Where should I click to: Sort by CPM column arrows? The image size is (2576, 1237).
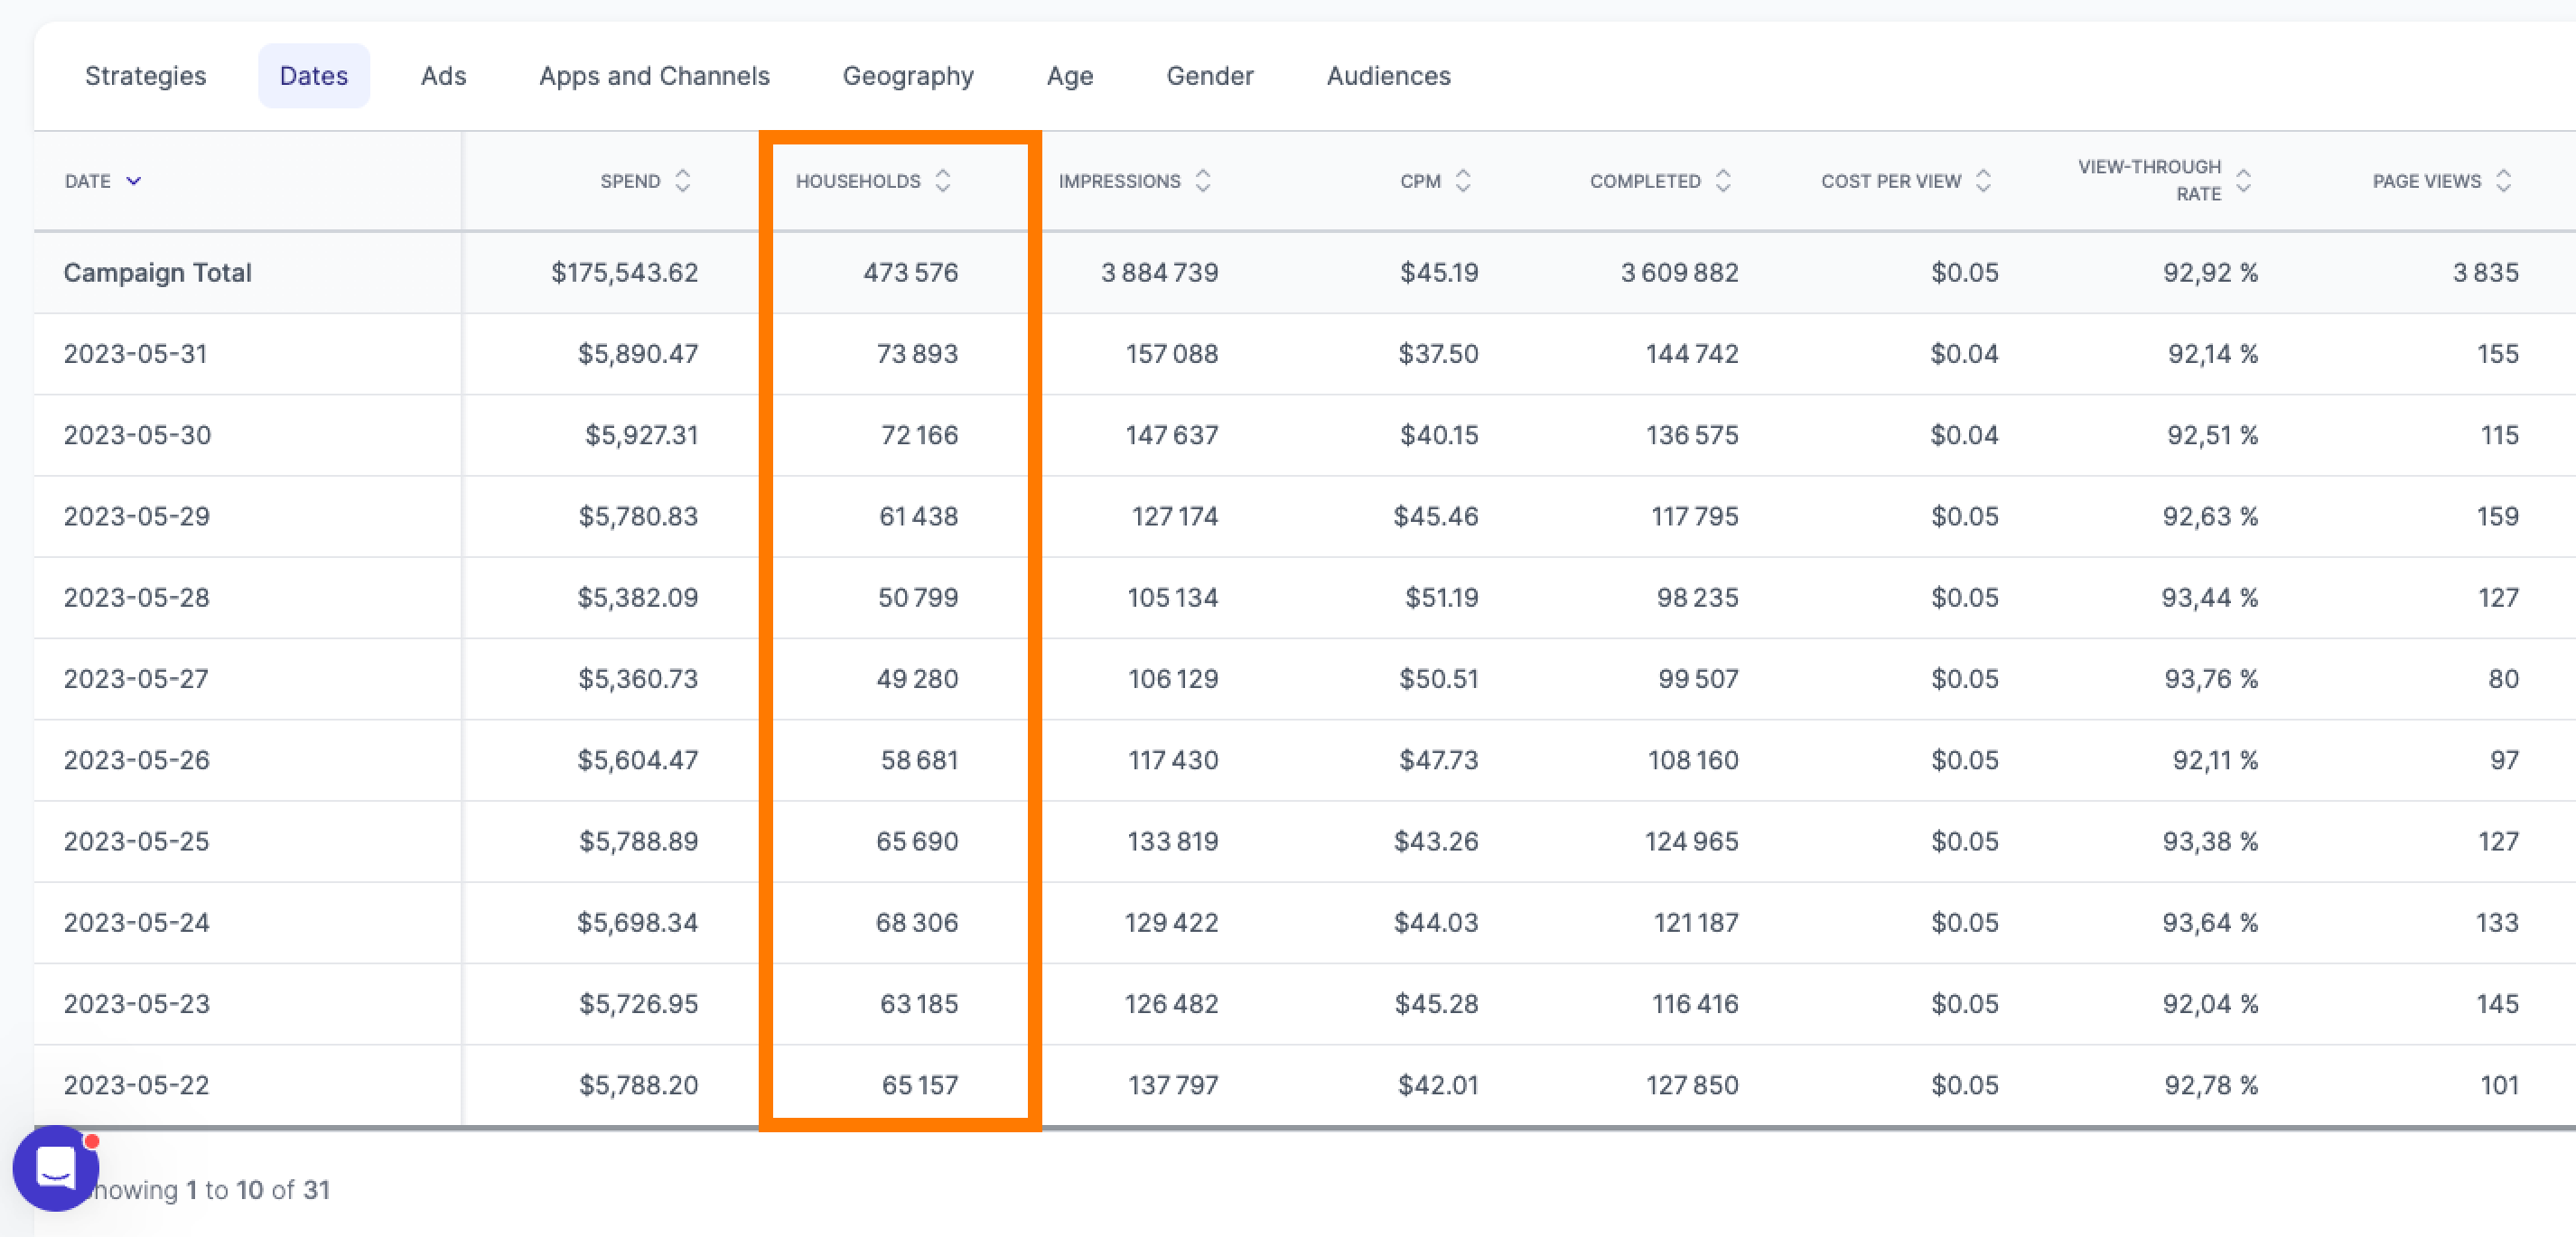pos(1463,181)
